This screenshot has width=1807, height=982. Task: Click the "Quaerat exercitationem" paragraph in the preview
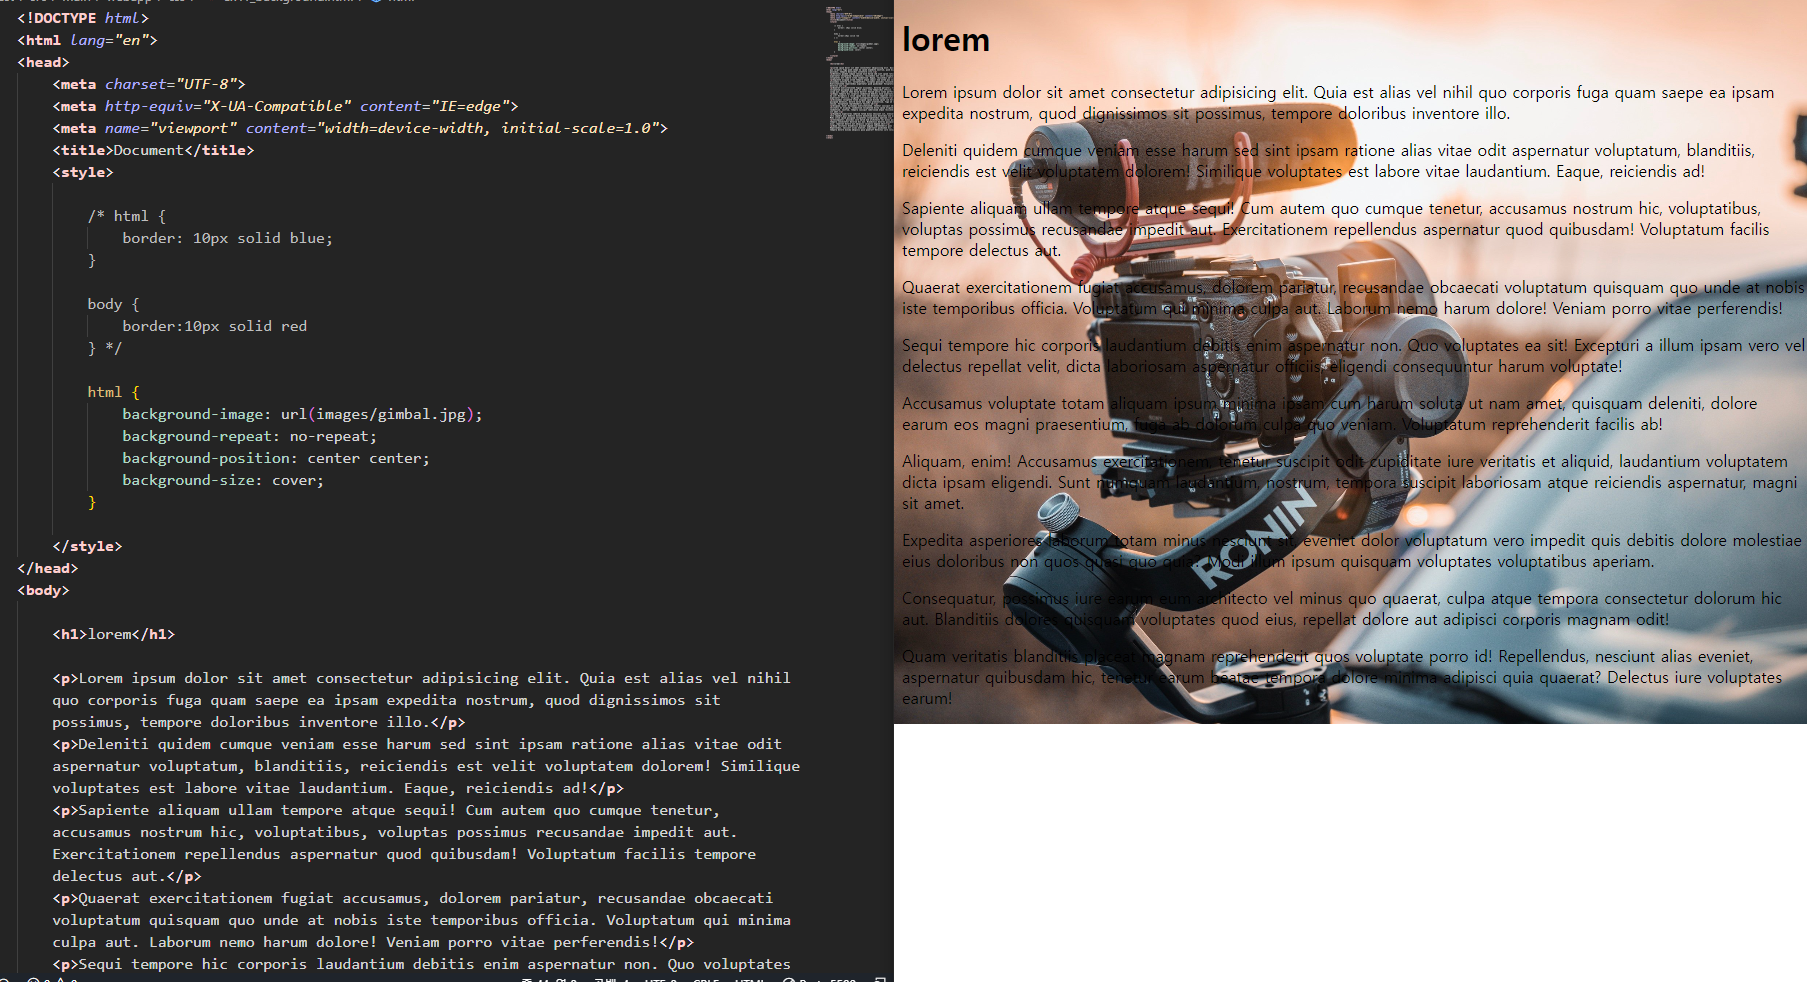pyautogui.click(x=1353, y=298)
